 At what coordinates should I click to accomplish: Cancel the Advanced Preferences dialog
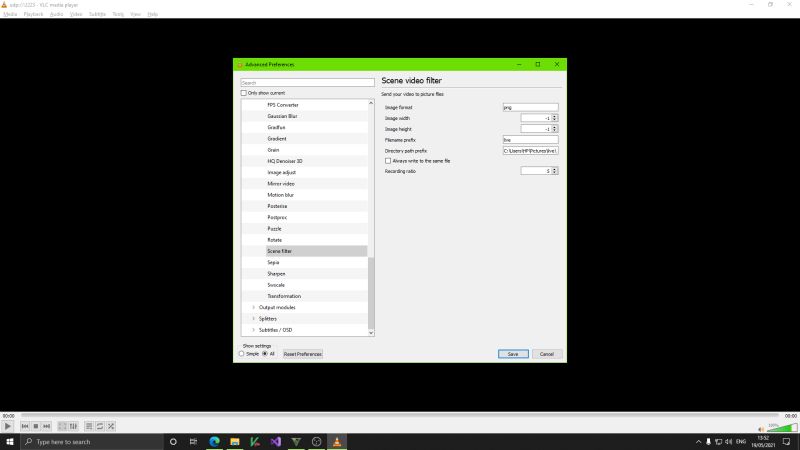[547, 354]
